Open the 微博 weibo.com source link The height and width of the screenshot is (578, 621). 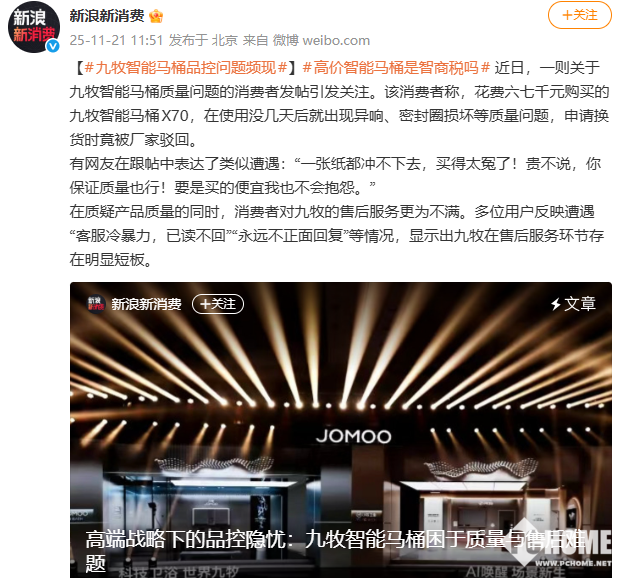(321, 40)
